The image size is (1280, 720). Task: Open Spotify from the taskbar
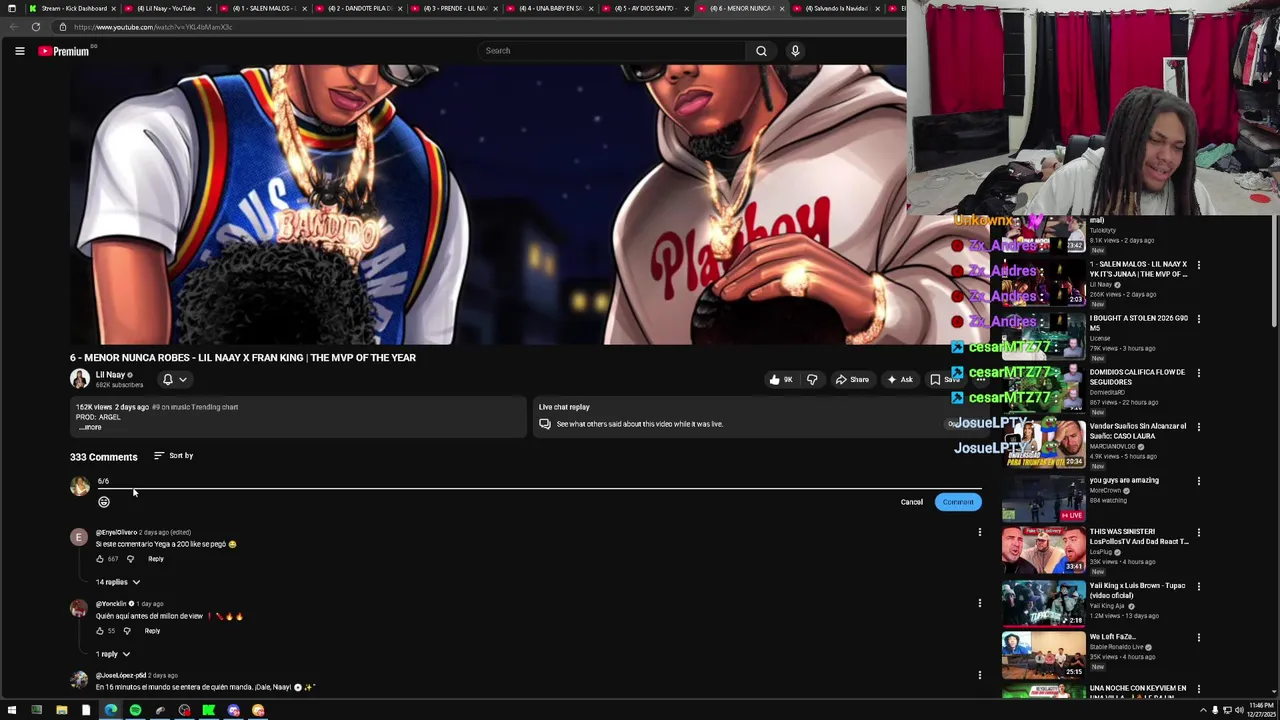coord(135,711)
